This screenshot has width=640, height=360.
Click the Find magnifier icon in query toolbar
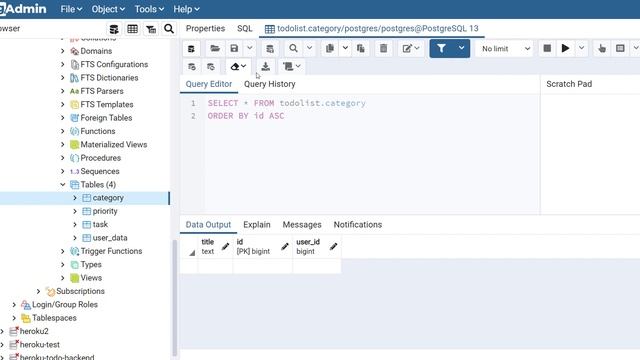tap(293, 49)
